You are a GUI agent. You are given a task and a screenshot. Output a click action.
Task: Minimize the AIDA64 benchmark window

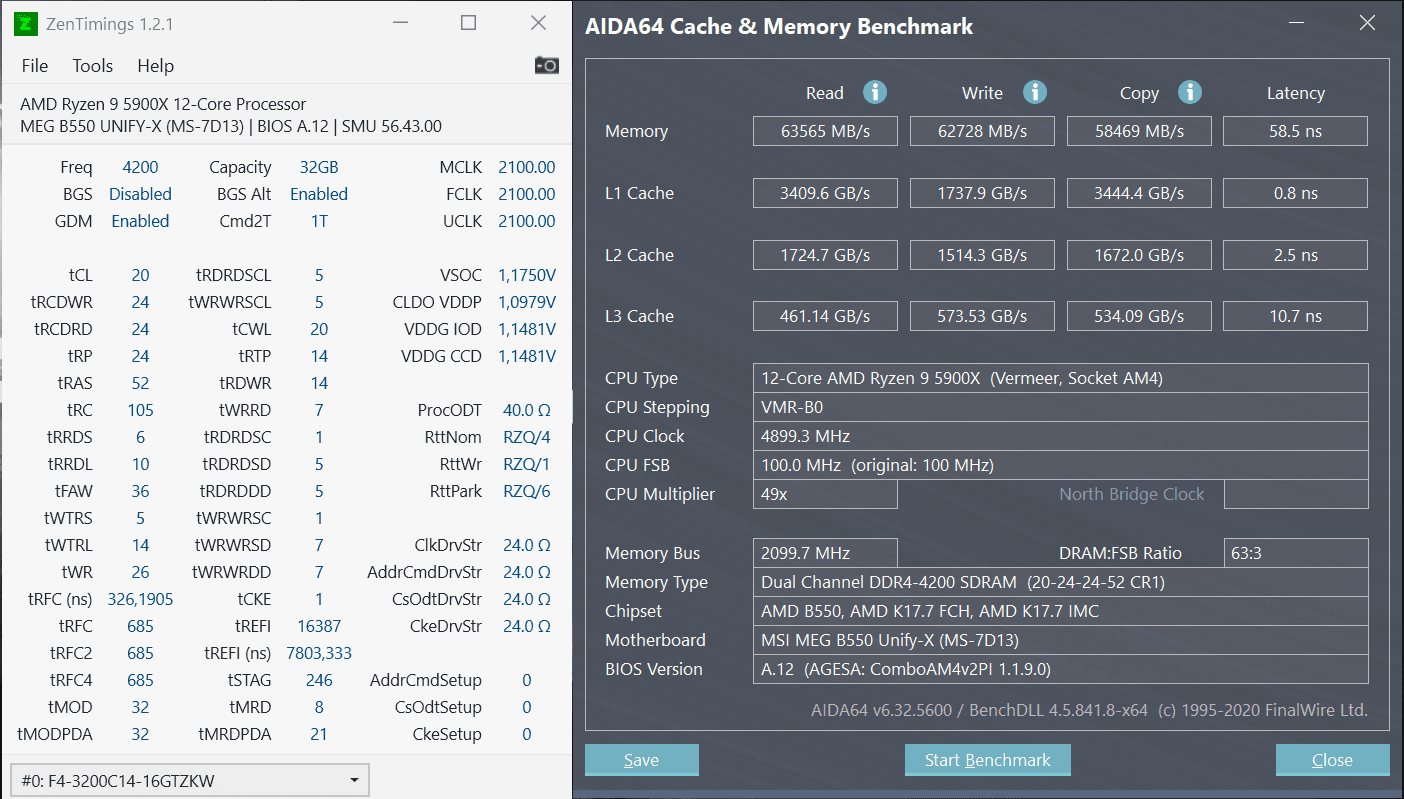click(1296, 23)
